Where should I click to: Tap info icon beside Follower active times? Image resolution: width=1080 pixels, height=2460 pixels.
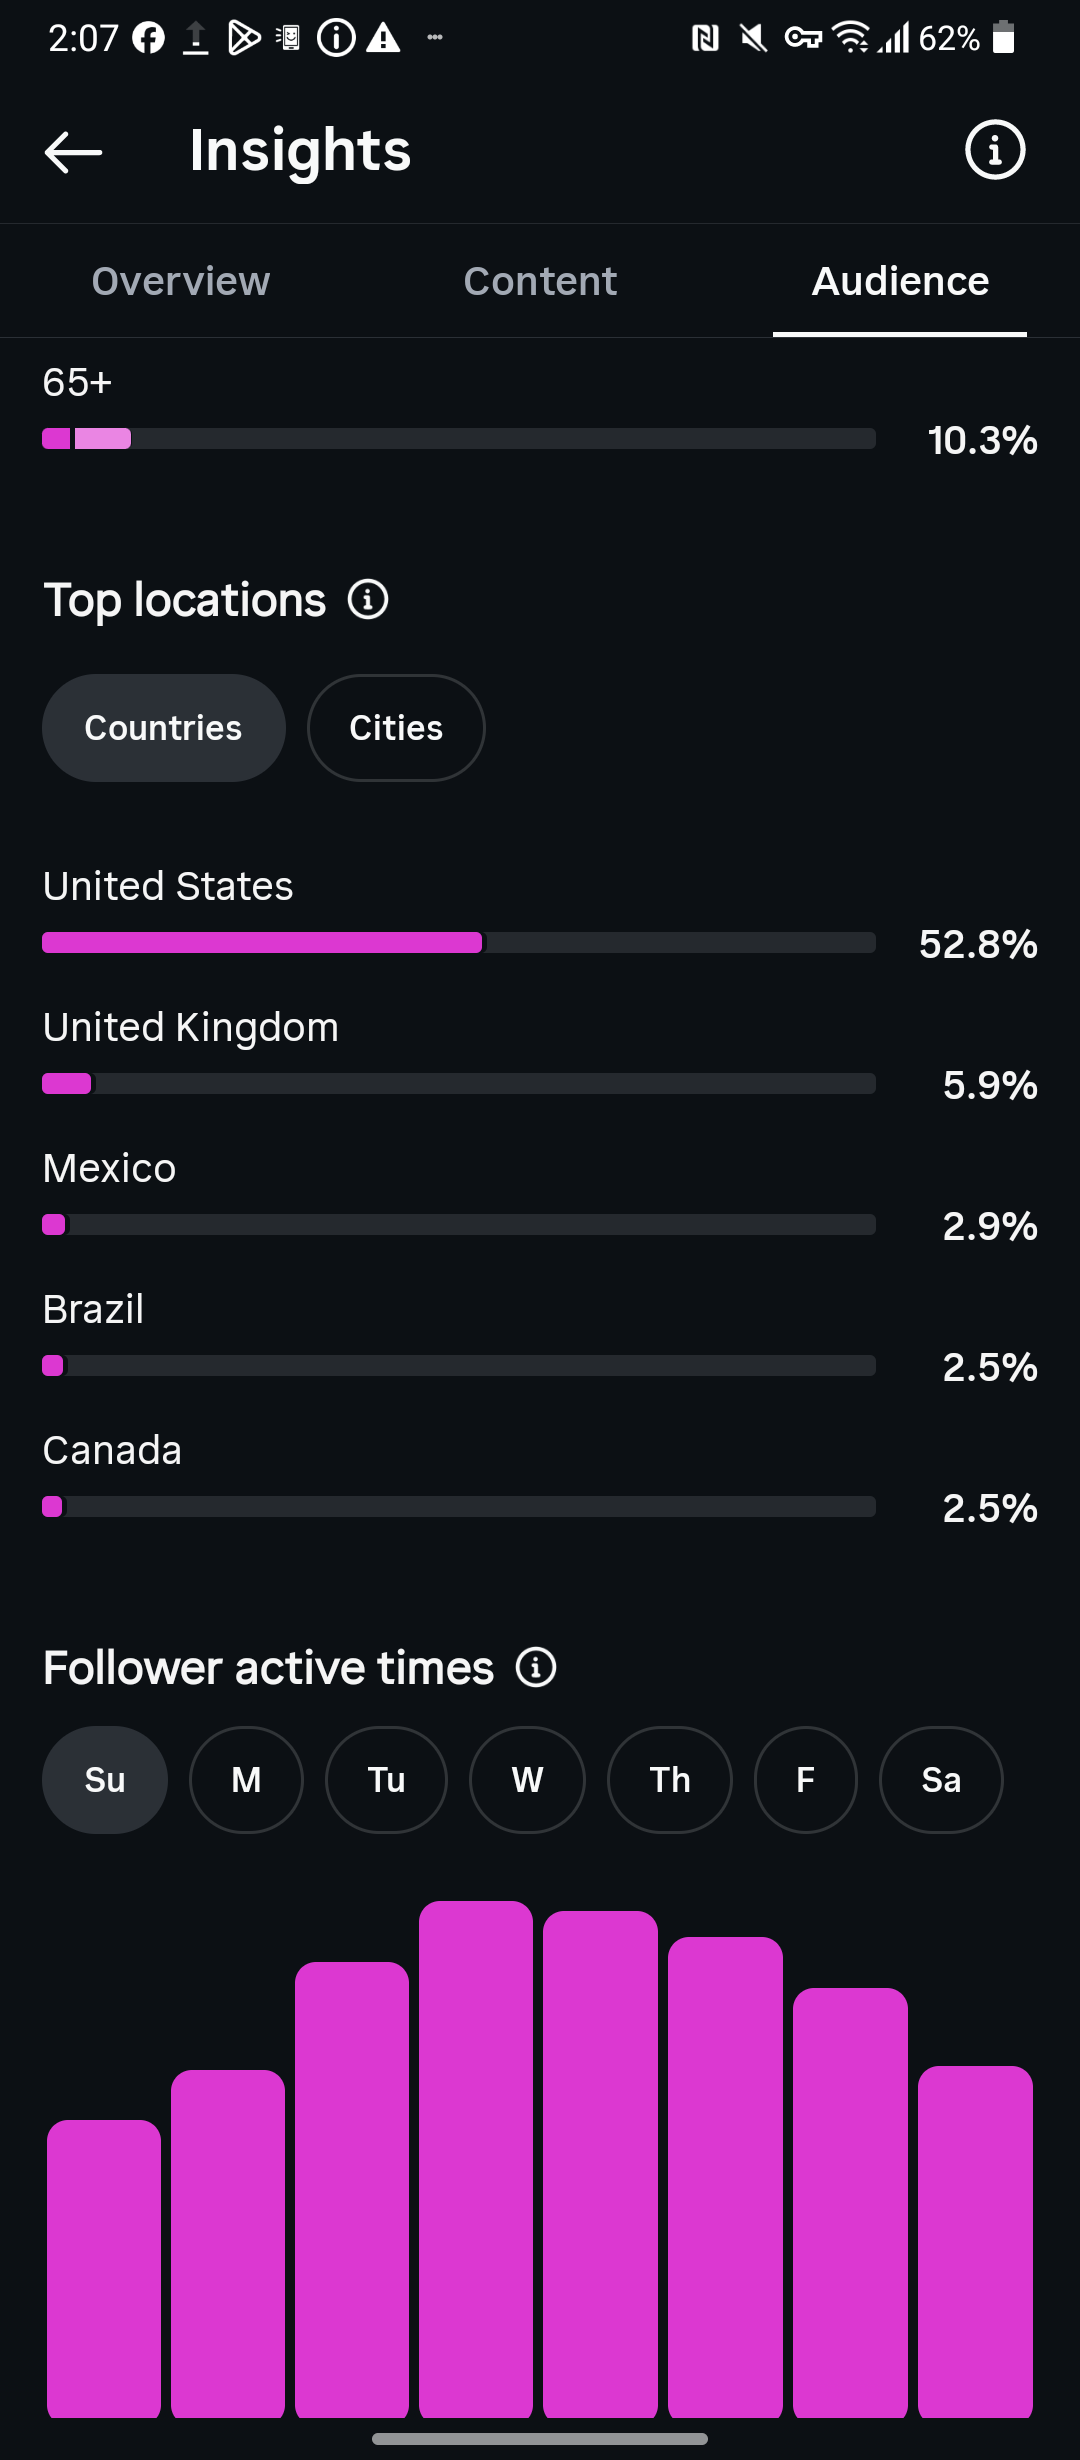[x=536, y=1667]
